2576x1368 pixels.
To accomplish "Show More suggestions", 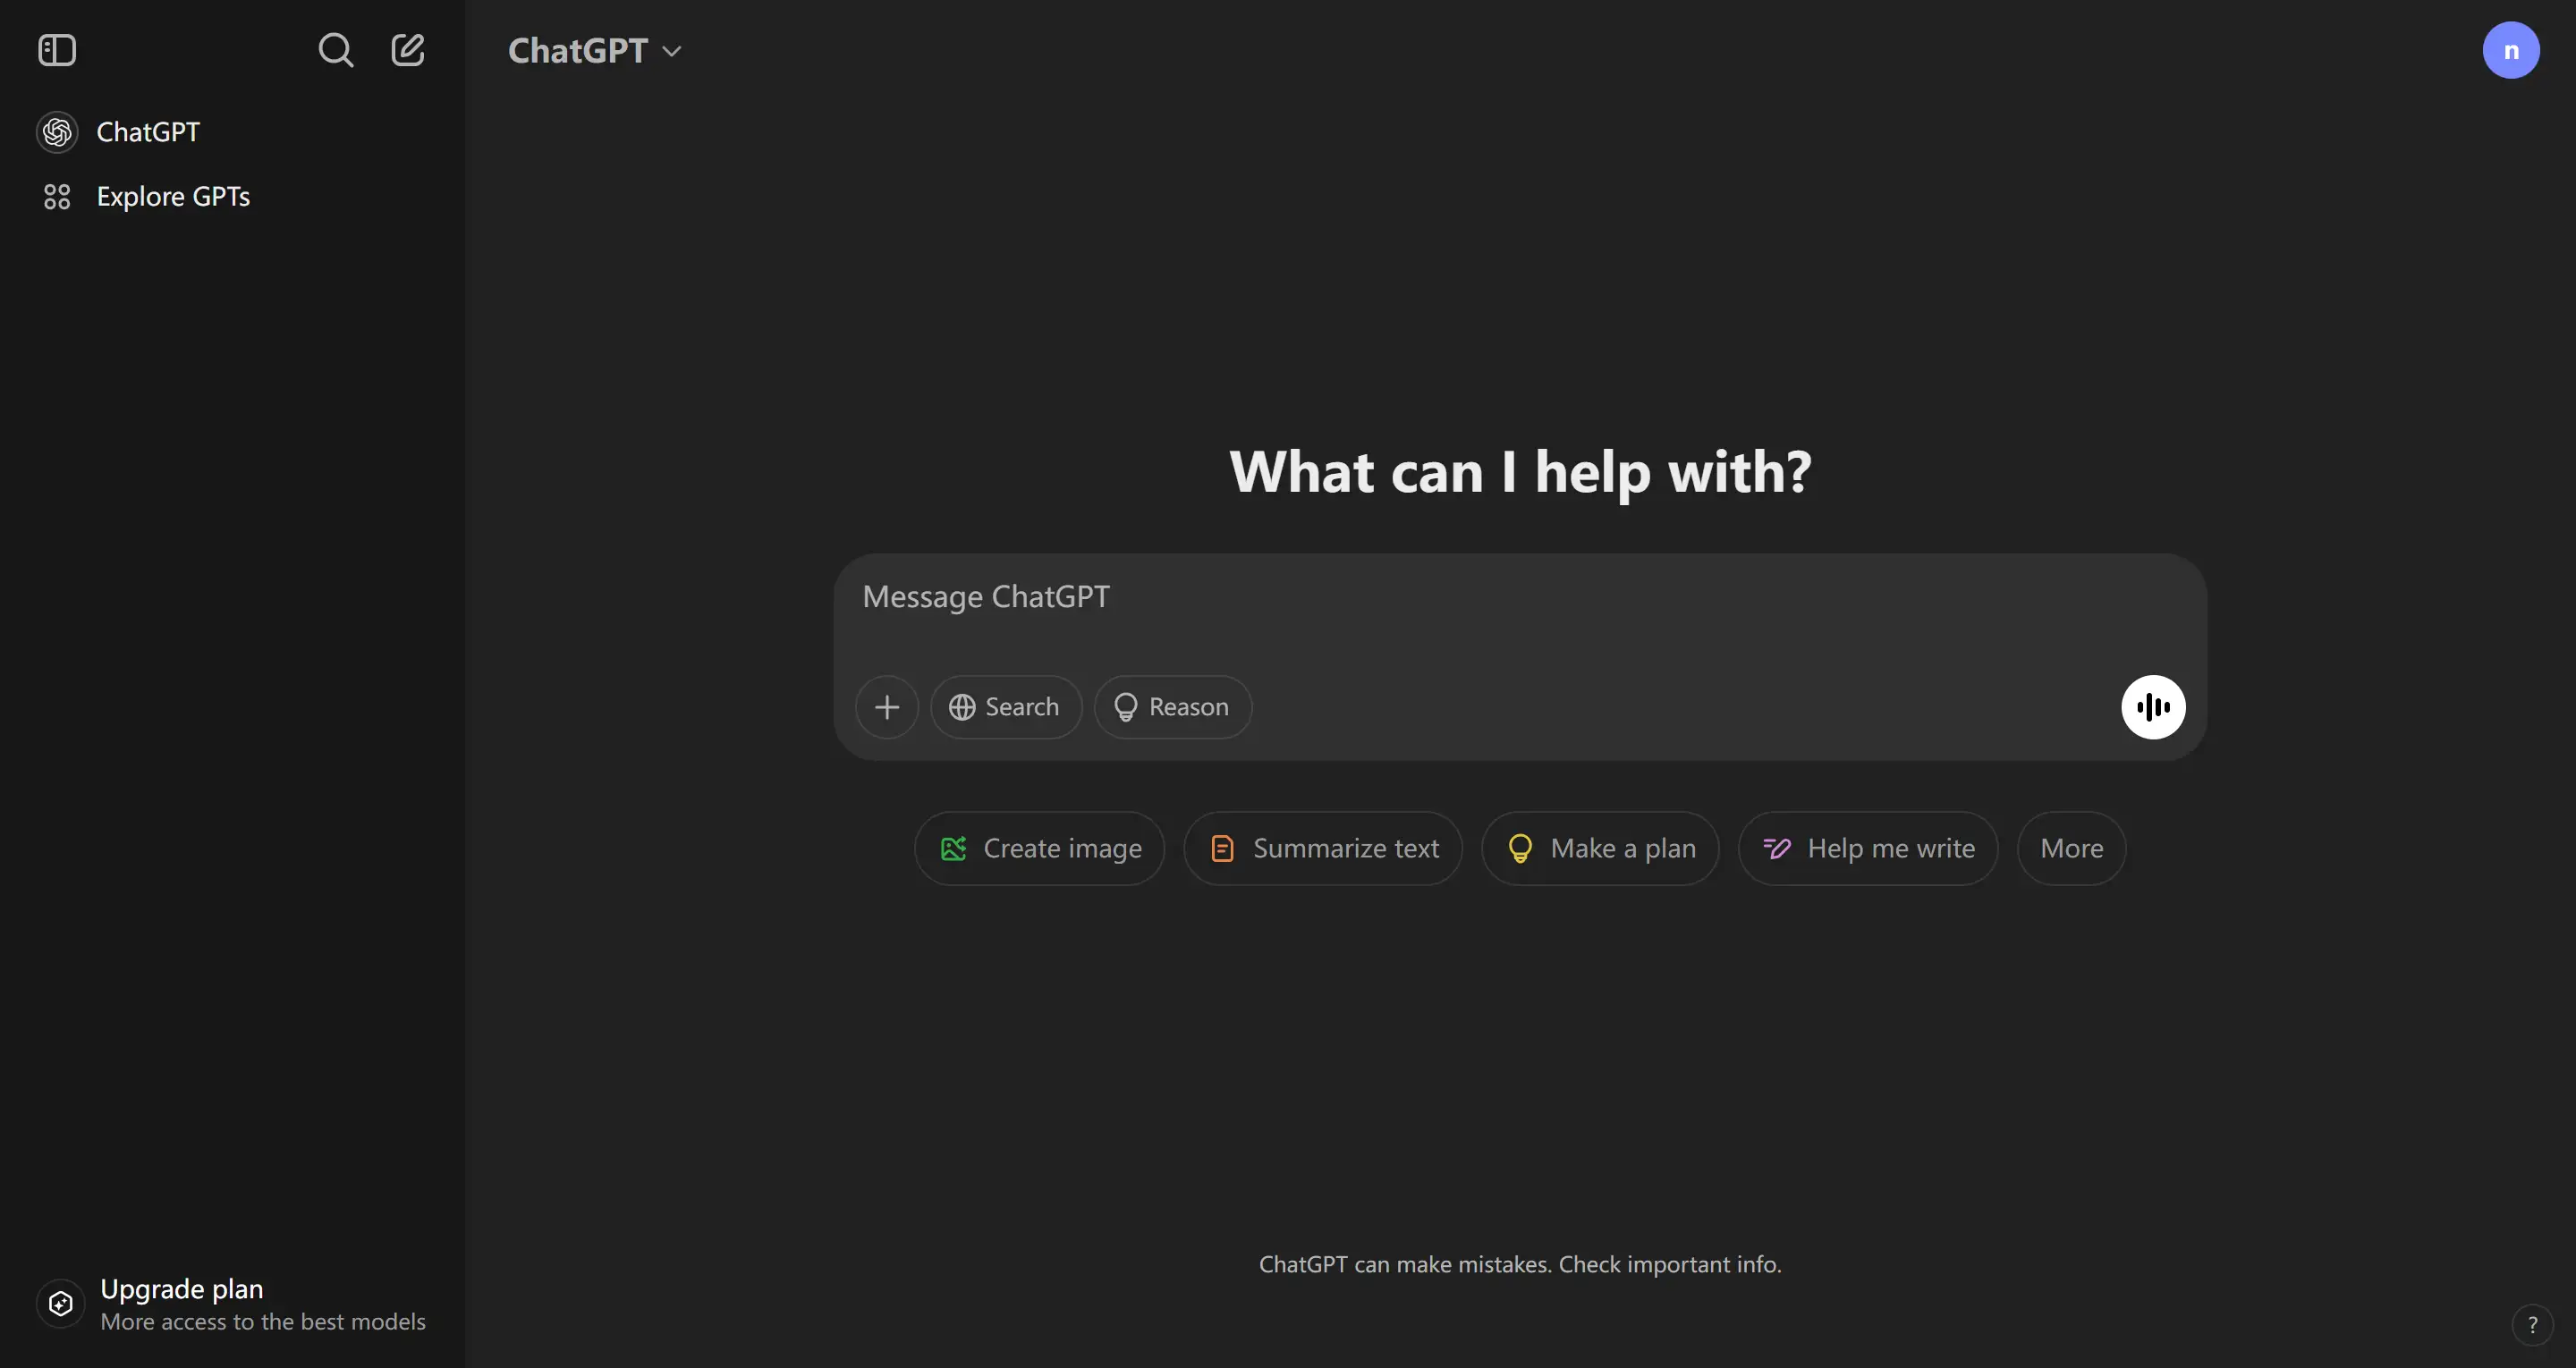I will (x=2071, y=848).
